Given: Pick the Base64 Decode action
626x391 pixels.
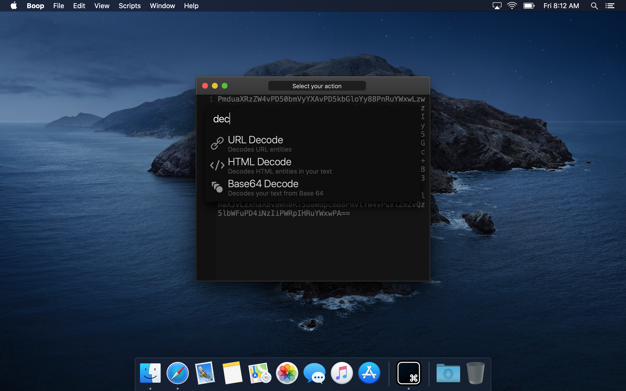Looking at the screenshot, I should tap(314, 187).
